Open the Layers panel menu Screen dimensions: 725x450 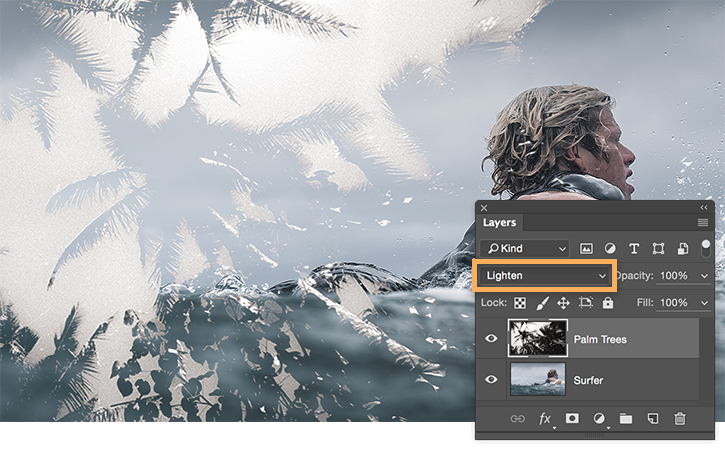pyautogui.click(x=703, y=223)
